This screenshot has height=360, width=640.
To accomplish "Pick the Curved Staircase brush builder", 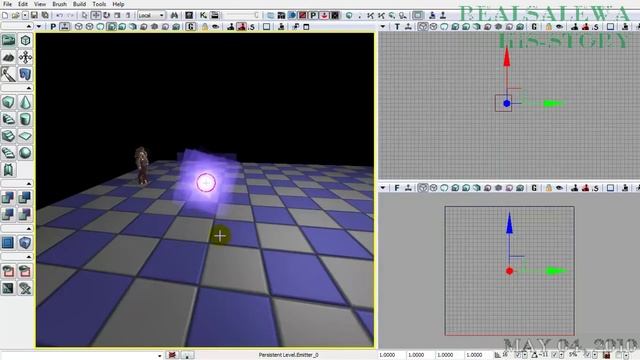I will (x=8, y=119).
